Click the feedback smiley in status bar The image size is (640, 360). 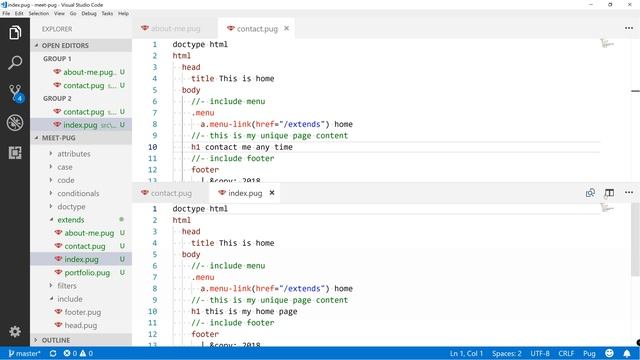pos(609,353)
